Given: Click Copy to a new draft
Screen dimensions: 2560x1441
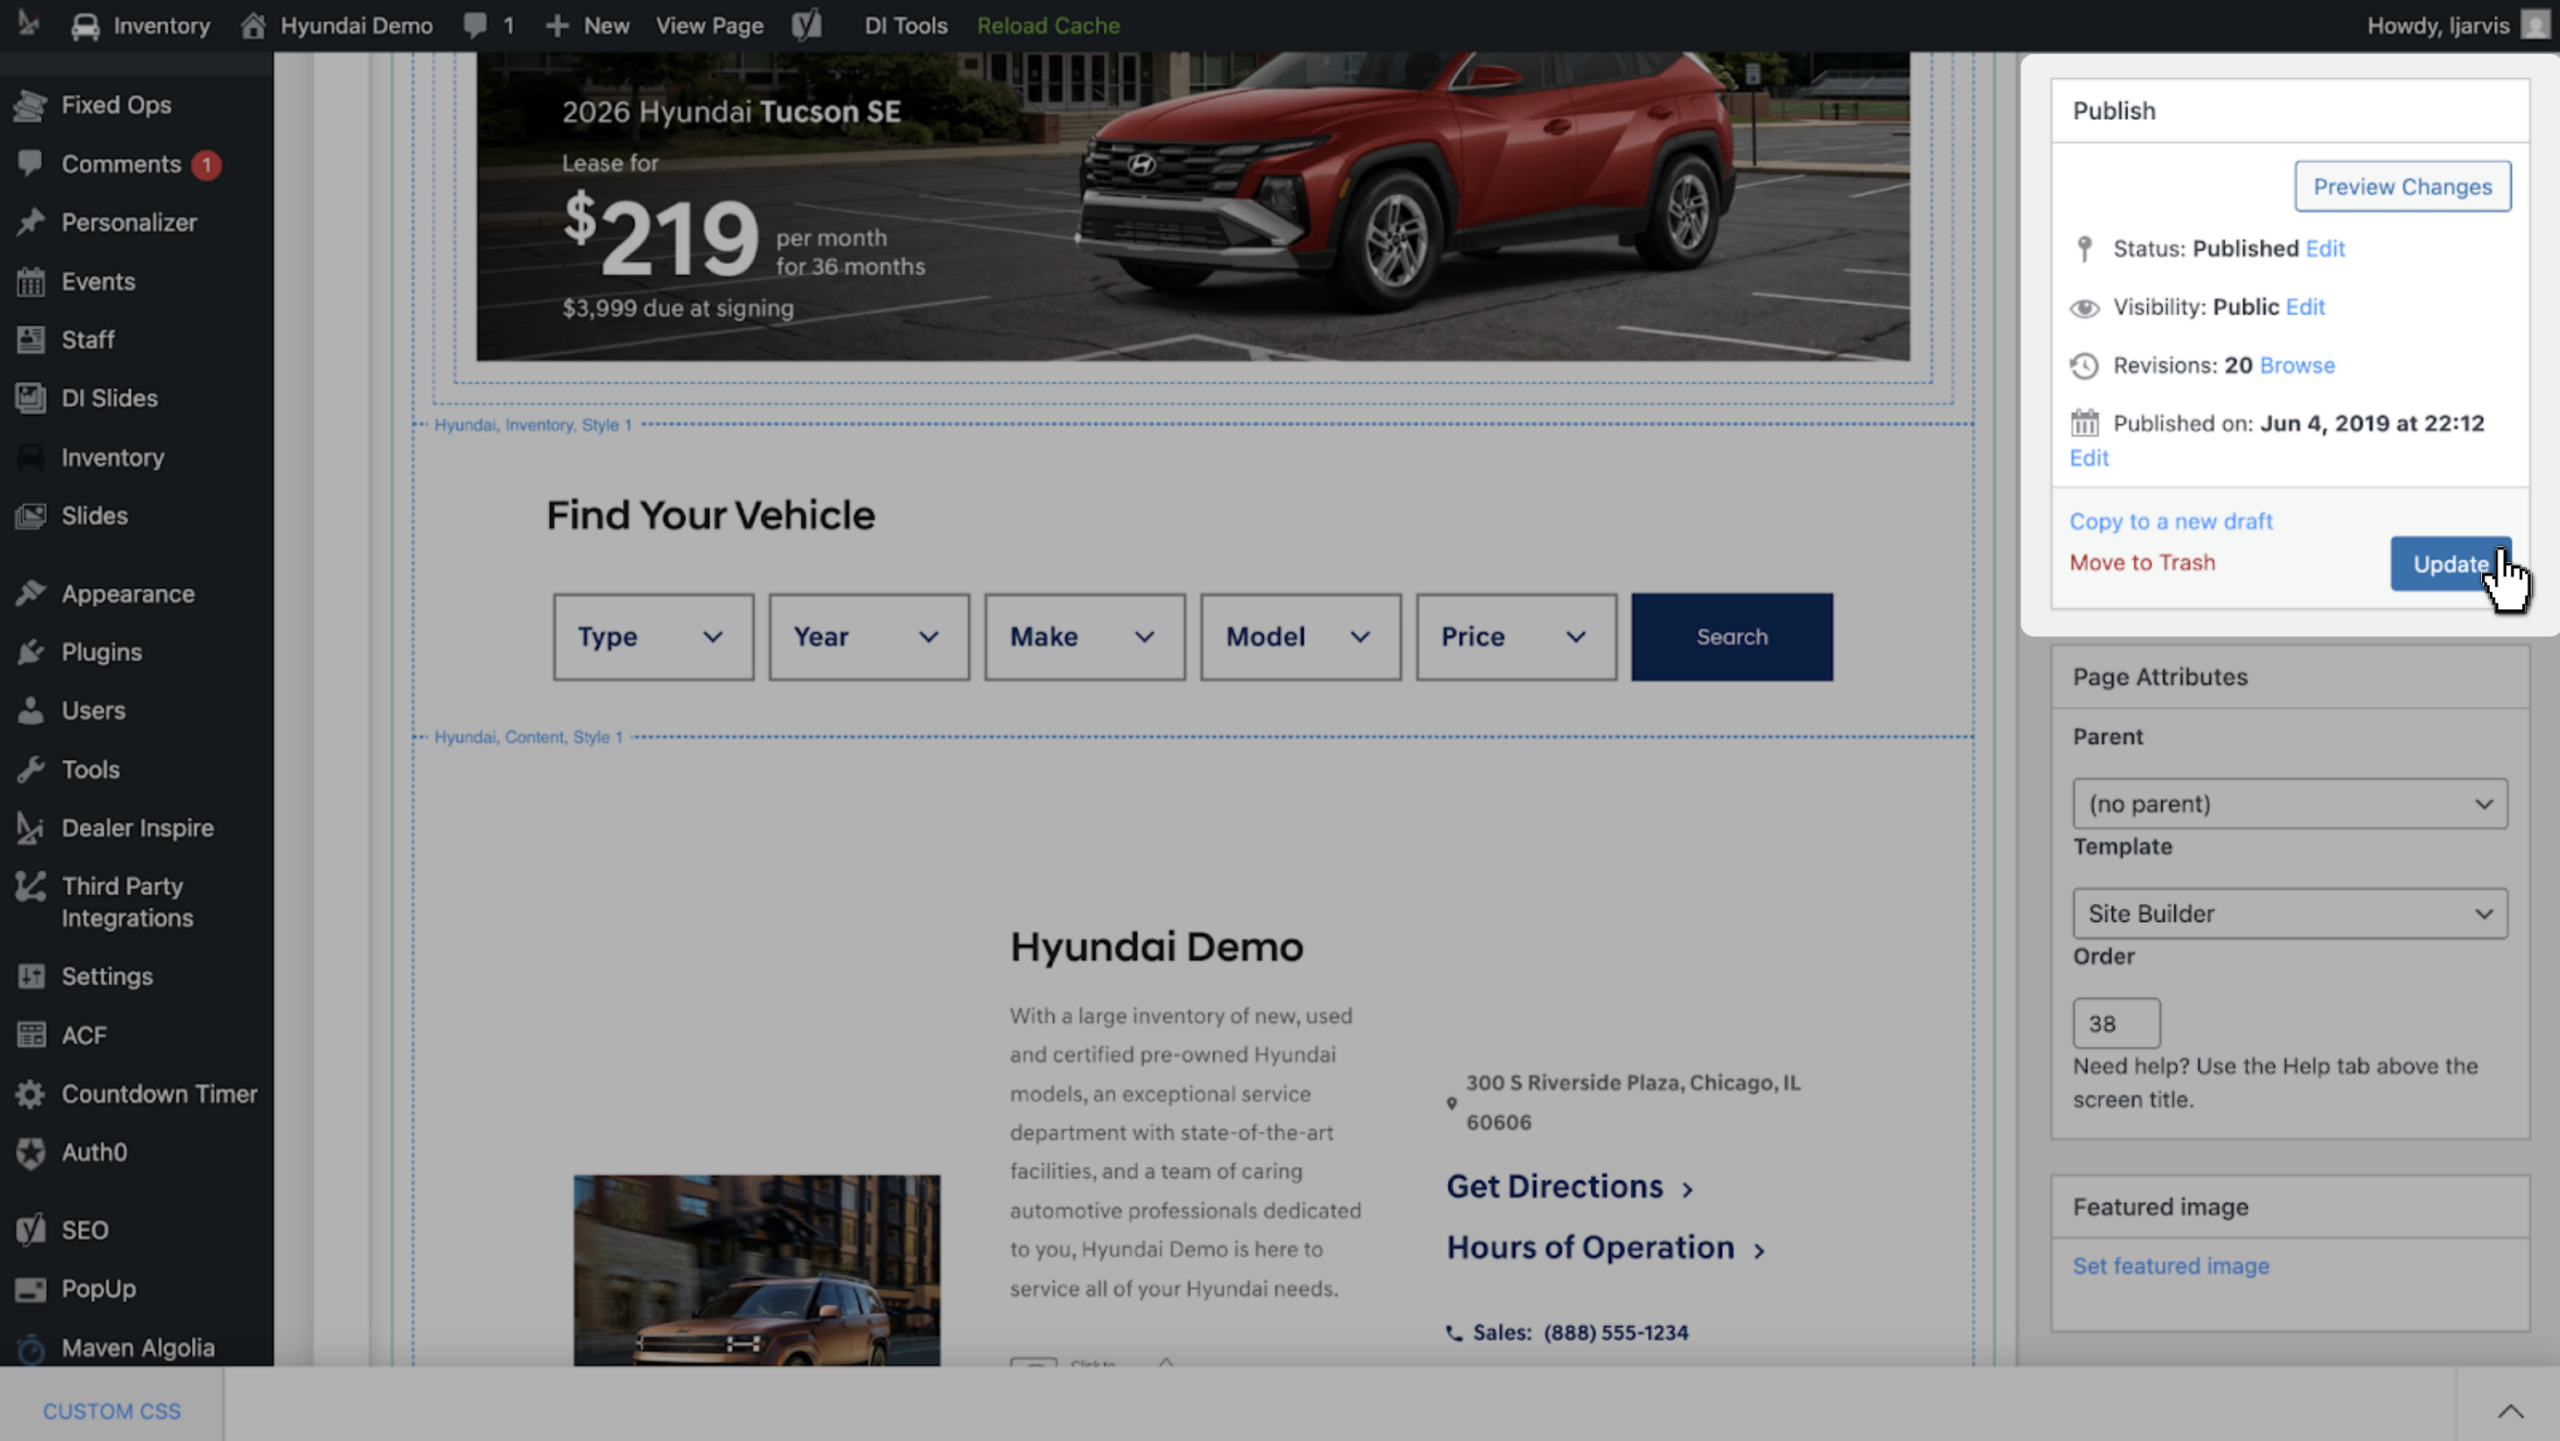Looking at the screenshot, I should coord(2171,521).
